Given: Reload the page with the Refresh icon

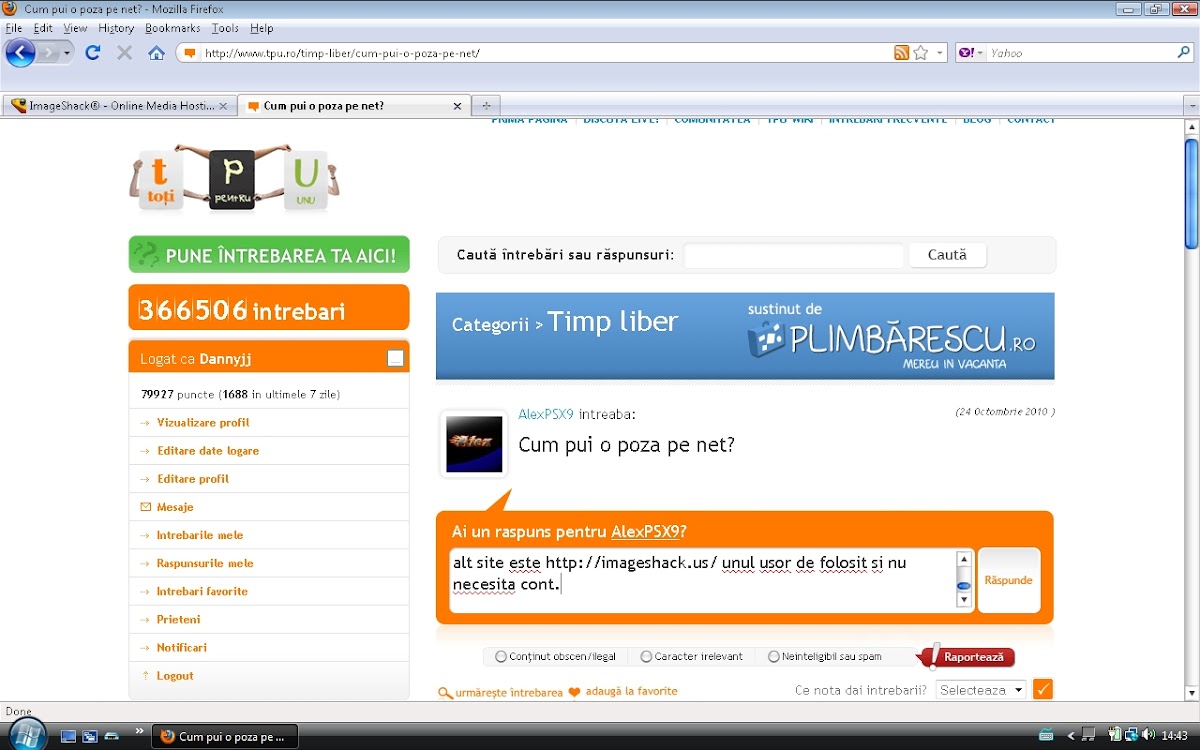Looking at the screenshot, I should [x=93, y=53].
